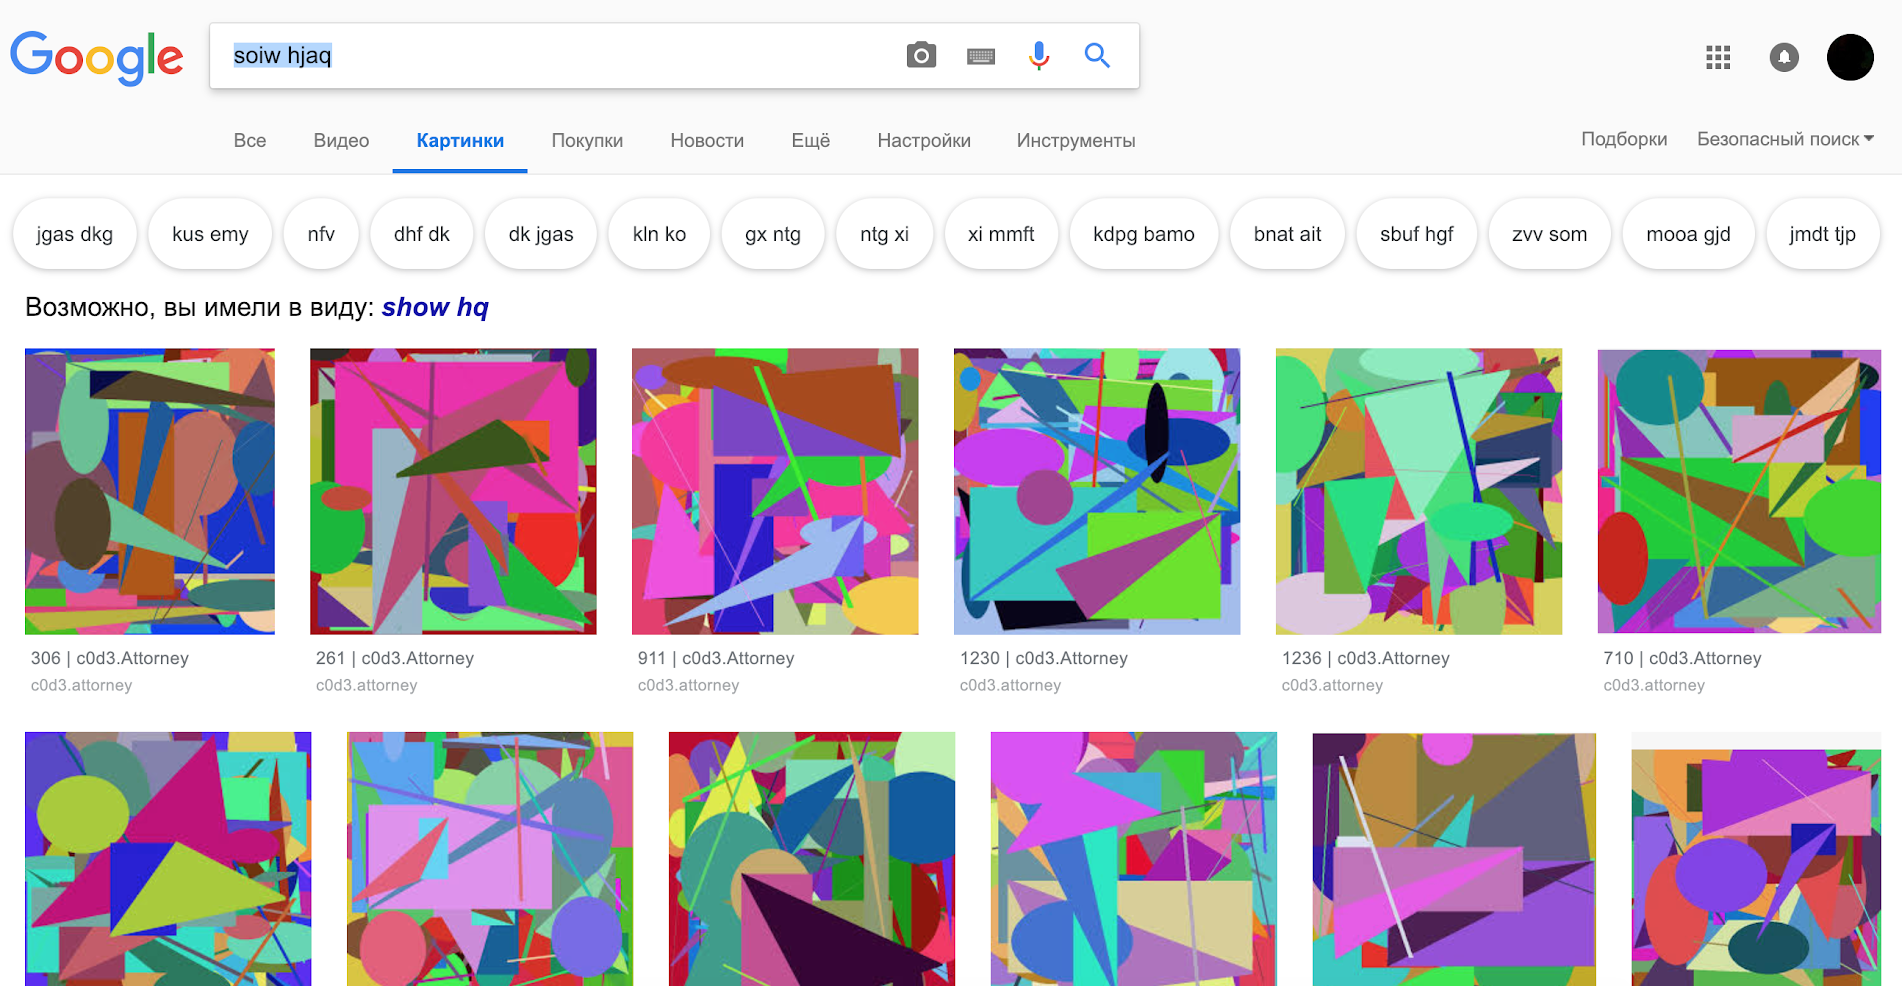Open the Подборки link
The height and width of the screenshot is (986, 1902).
click(1623, 139)
